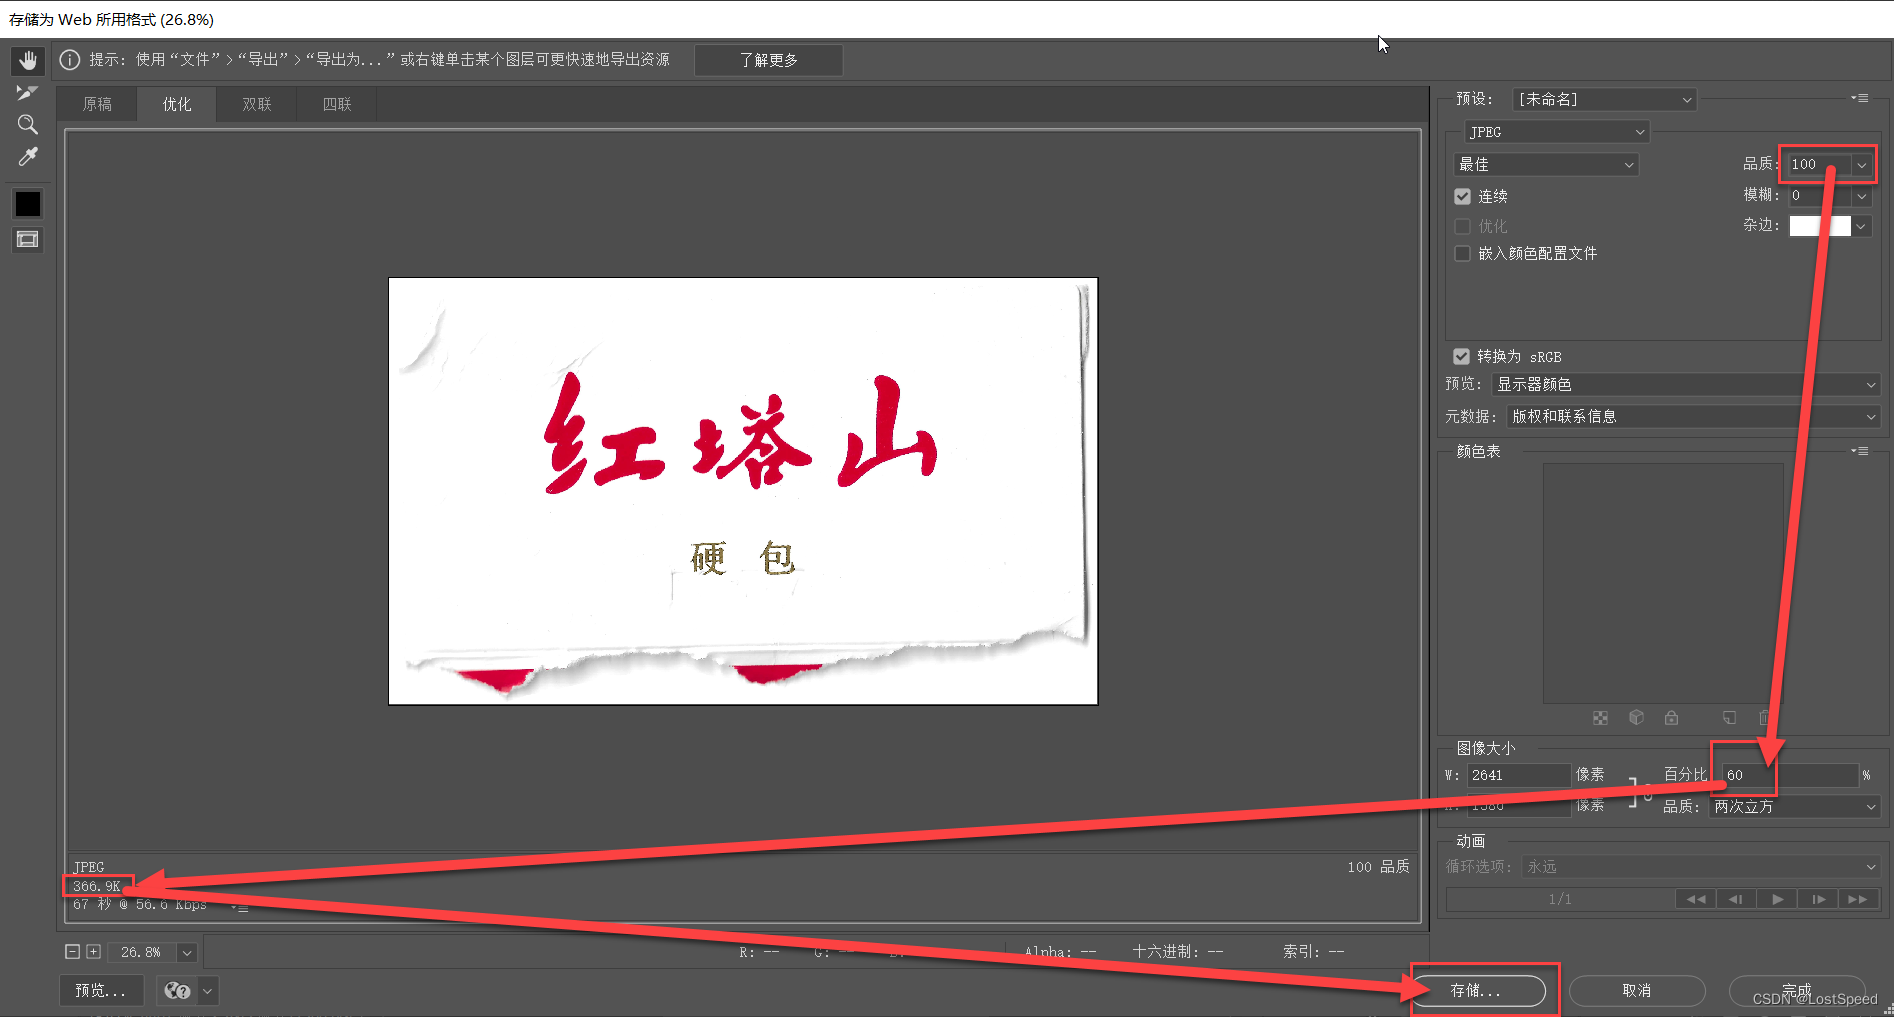Toggle the 连续 (progressive) checkbox

tap(1462, 196)
